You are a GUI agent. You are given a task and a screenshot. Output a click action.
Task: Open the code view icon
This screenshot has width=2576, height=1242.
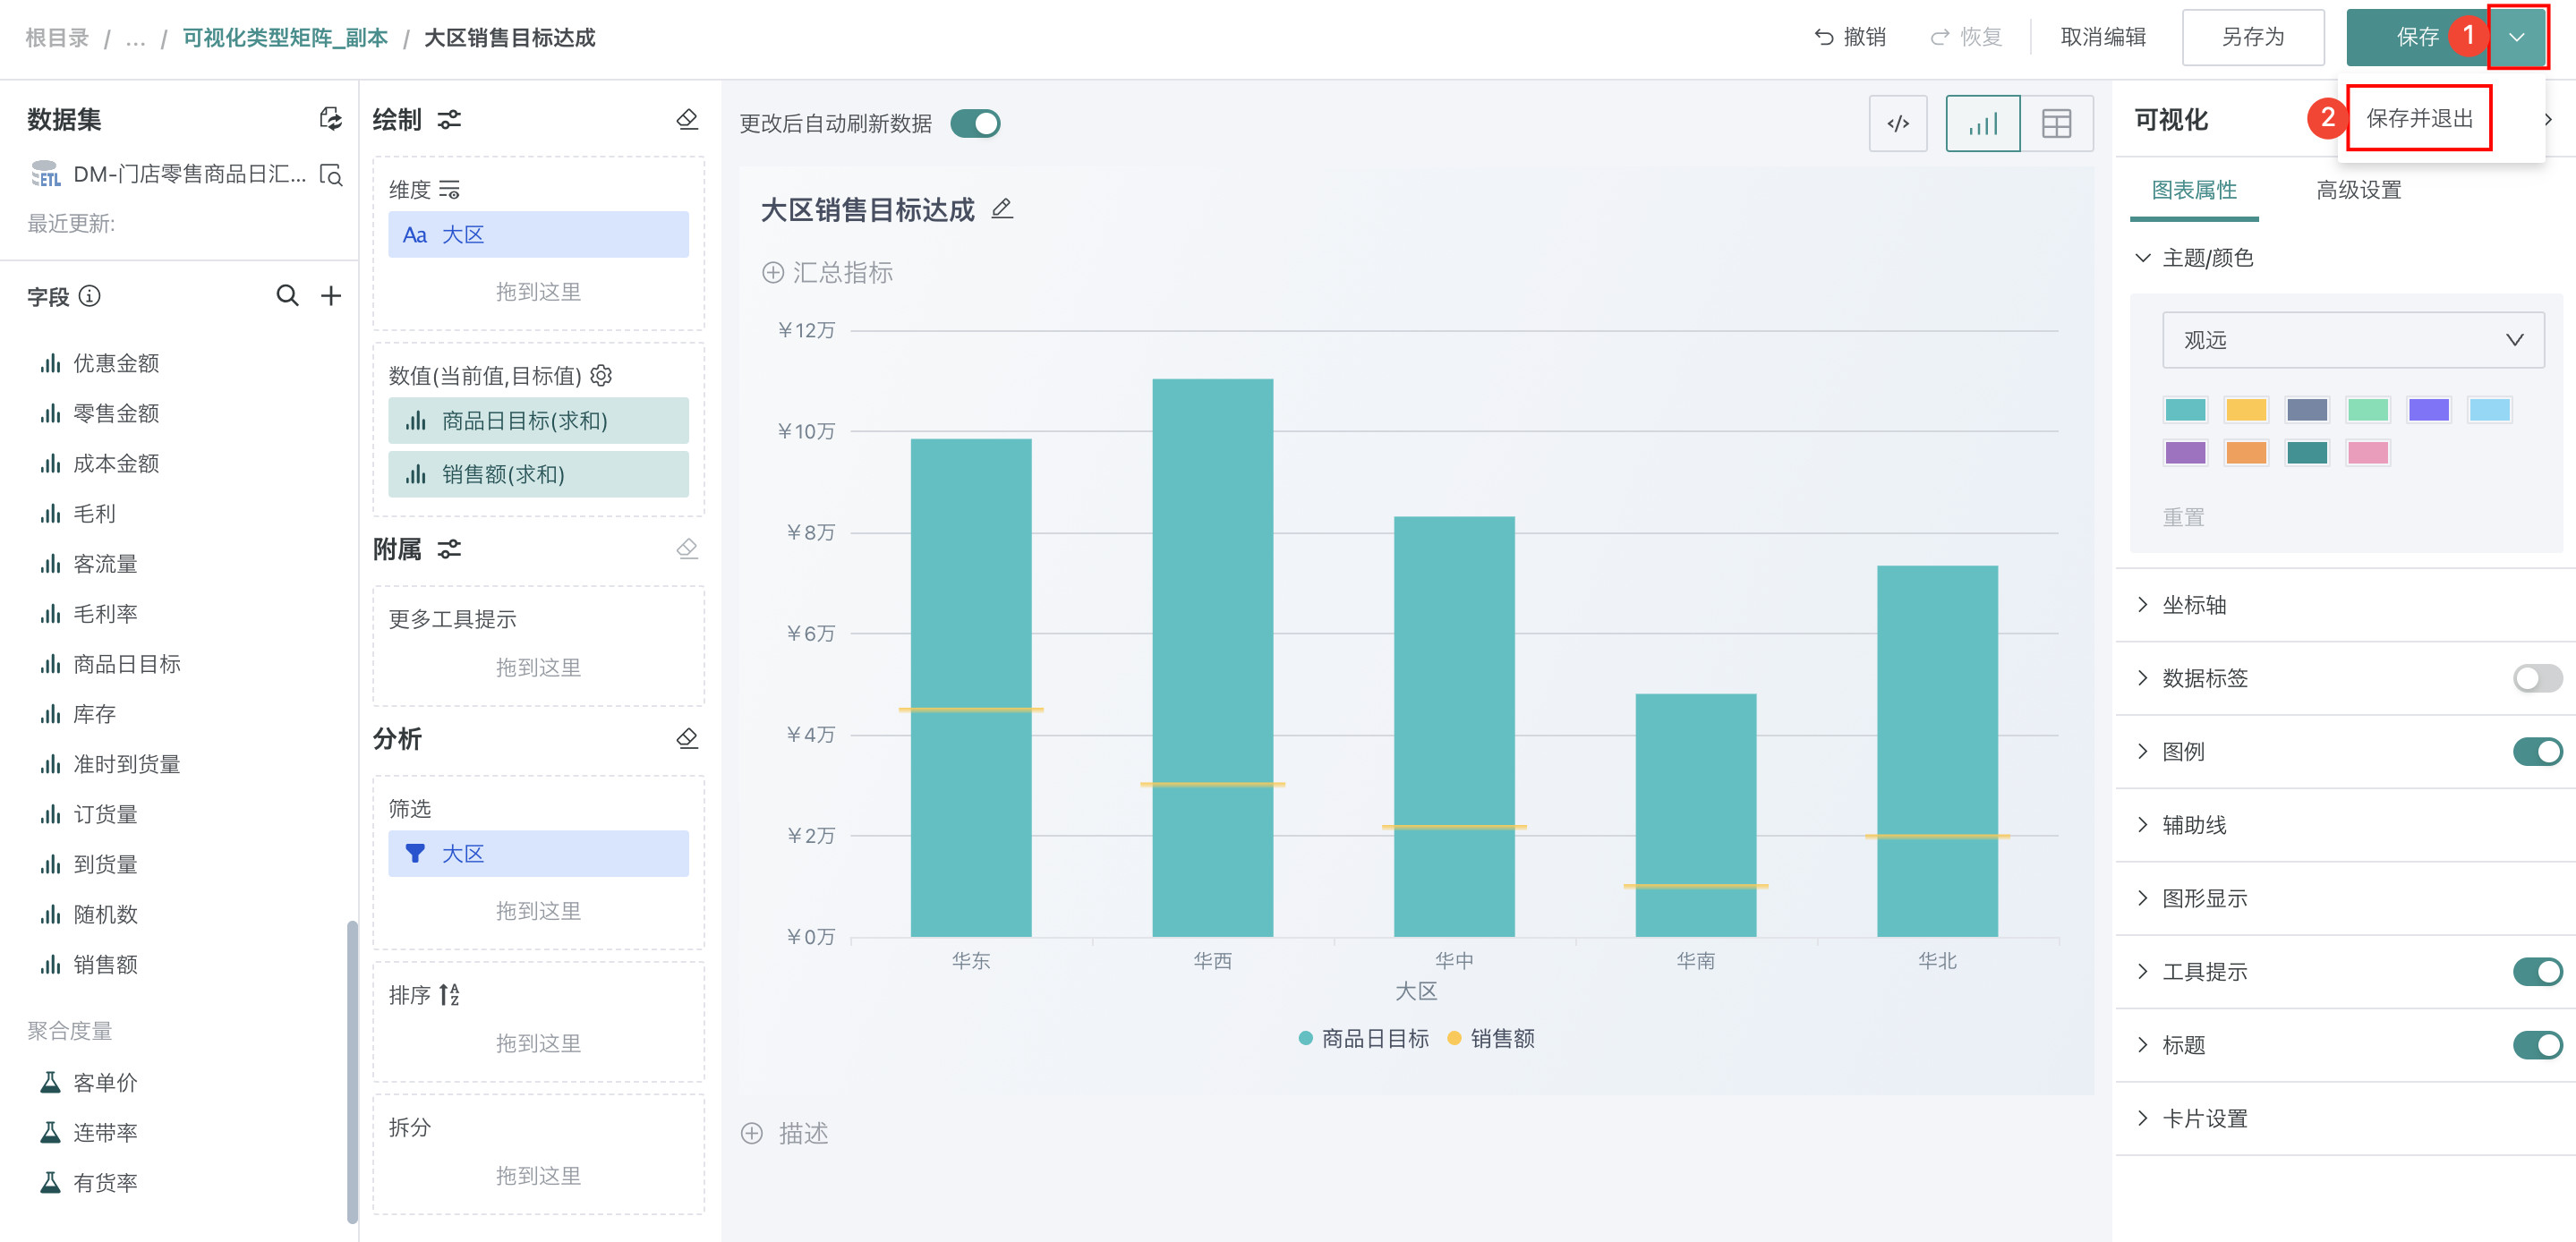click(x=1897, y=124)
